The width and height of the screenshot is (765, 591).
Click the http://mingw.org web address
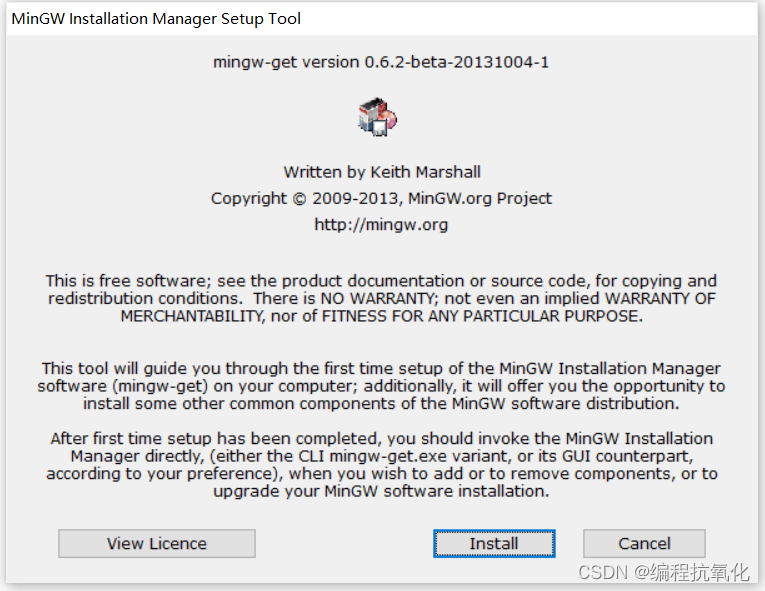(381, 224)
